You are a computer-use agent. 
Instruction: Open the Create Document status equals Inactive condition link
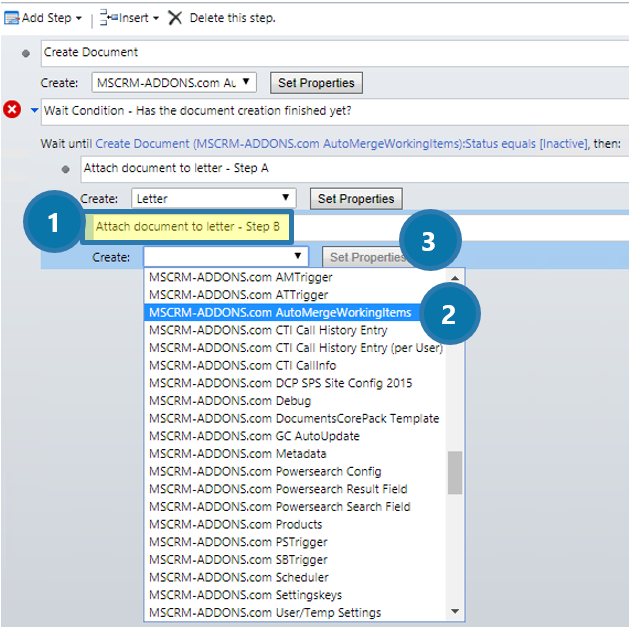342,144
